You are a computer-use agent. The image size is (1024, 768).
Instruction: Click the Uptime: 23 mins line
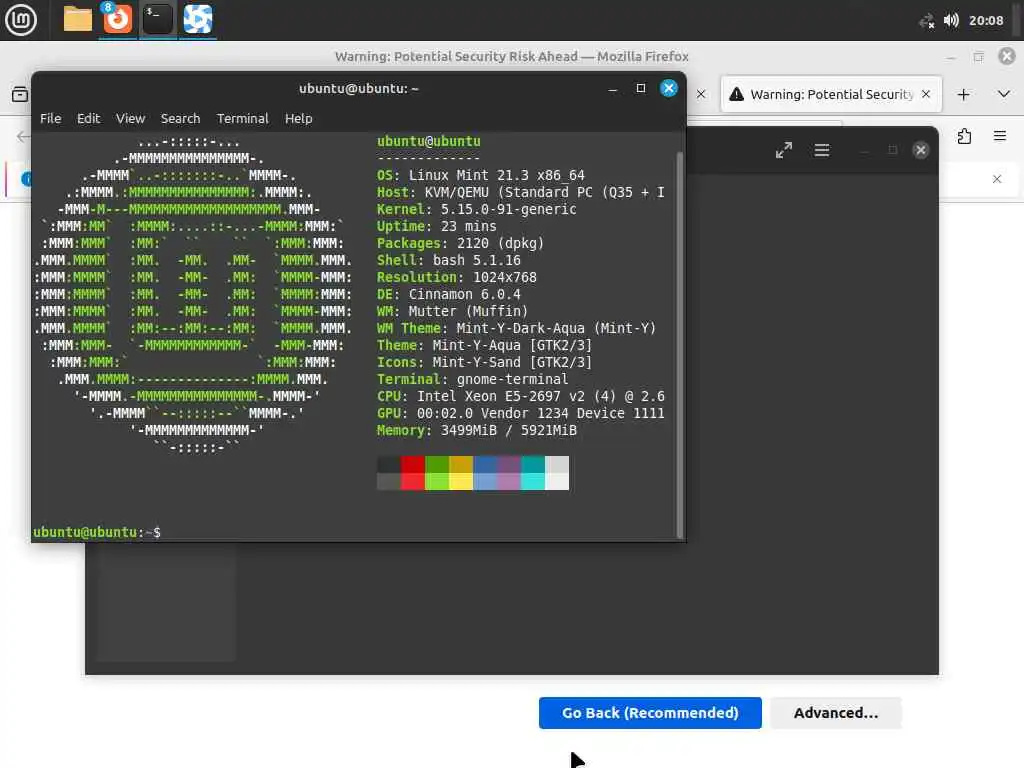pyautogui.click(x=436, y=226)
